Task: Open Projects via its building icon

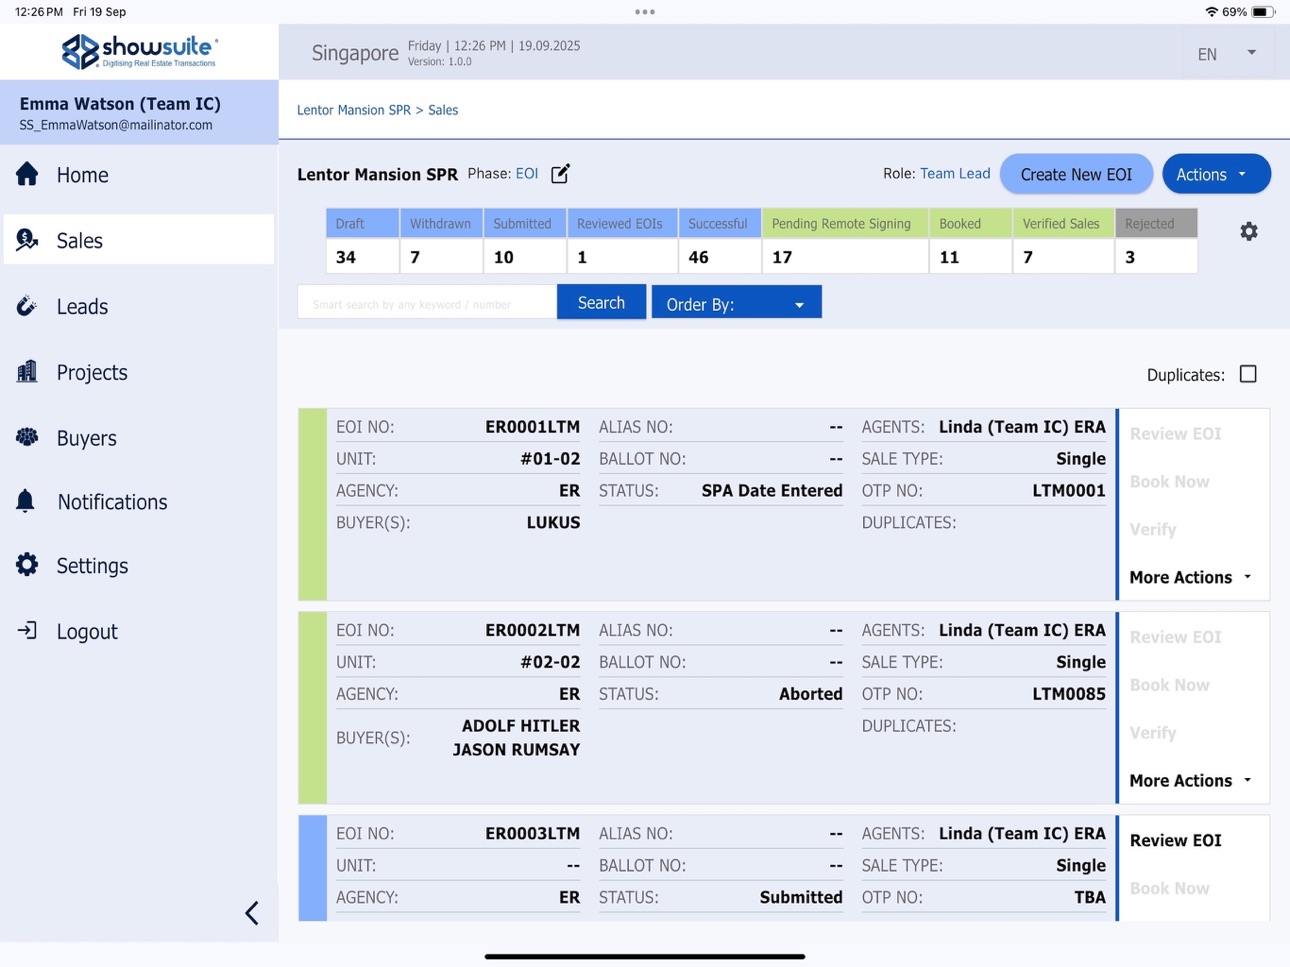Action: pos(27,372)
